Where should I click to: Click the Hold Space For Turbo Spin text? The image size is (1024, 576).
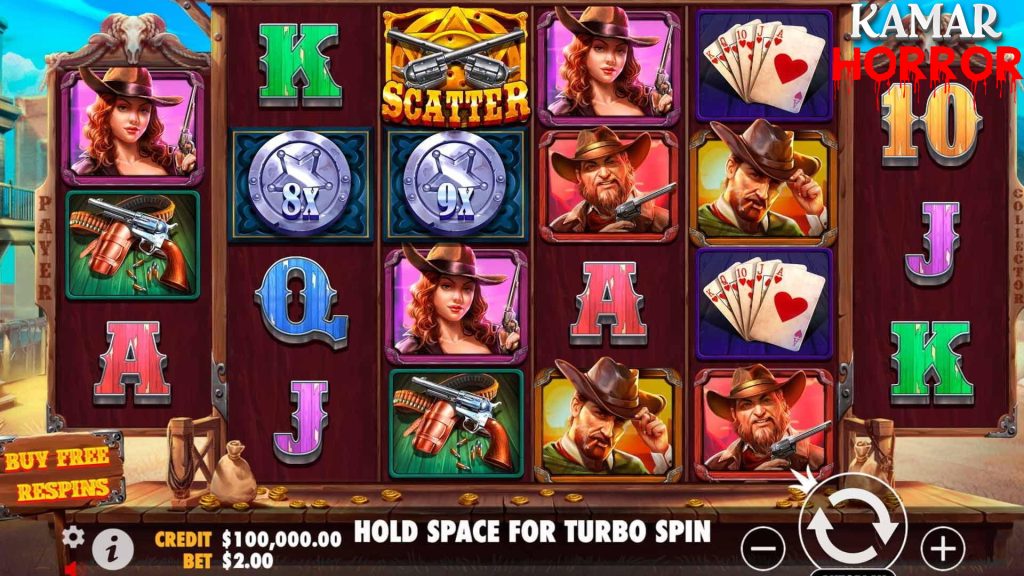(532, 532)
